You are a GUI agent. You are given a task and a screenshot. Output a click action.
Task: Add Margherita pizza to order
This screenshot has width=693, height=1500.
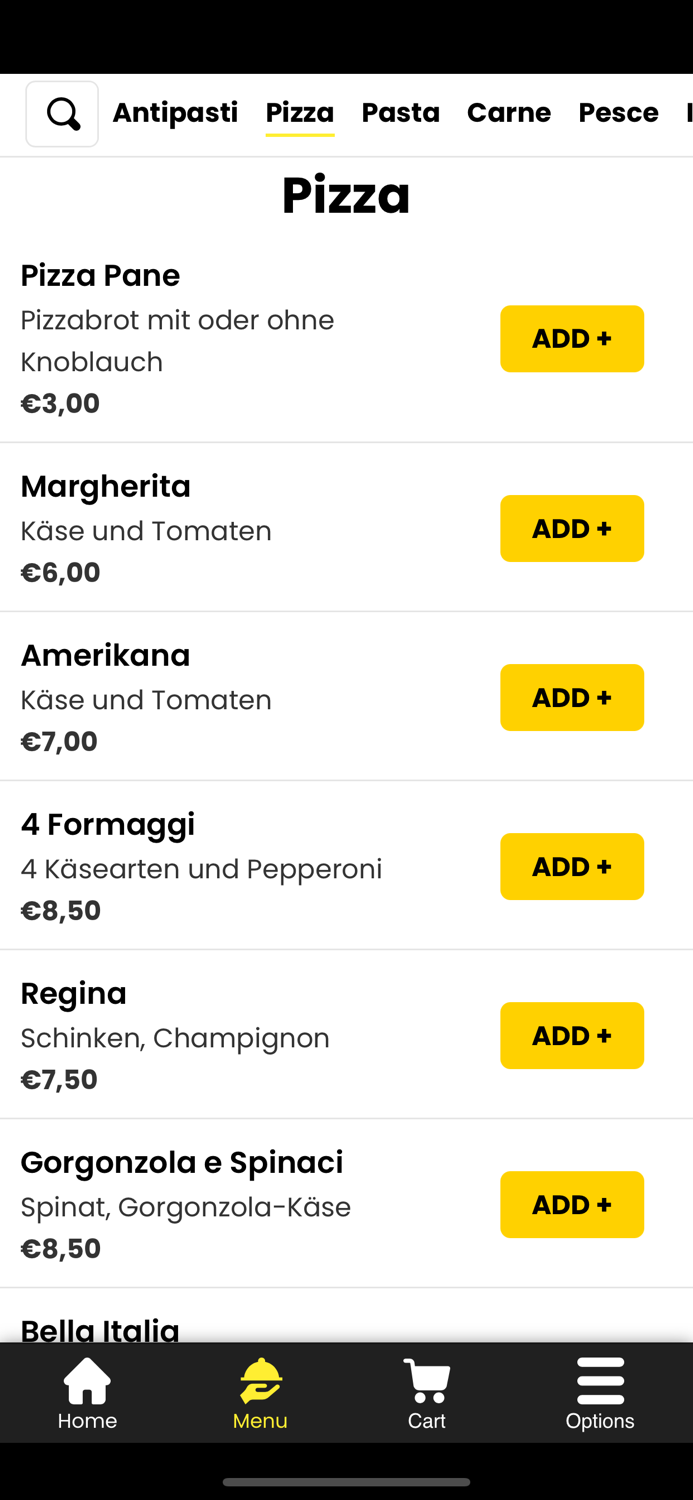[x=571, y=528]
